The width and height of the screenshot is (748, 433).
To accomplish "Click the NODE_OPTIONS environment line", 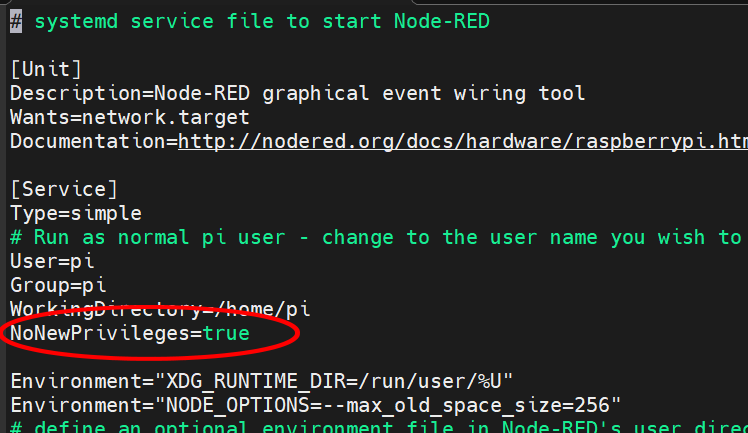I will [315, 405].
